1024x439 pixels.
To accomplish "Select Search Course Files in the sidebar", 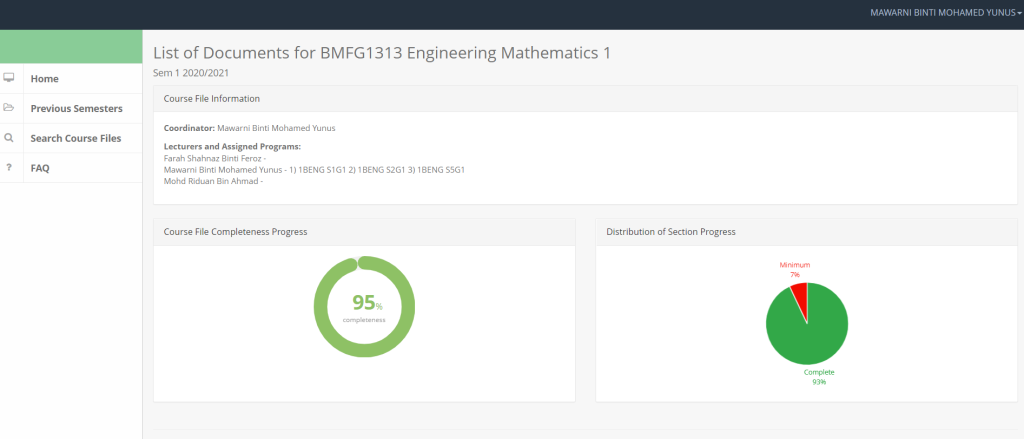I will pos(76,138).
